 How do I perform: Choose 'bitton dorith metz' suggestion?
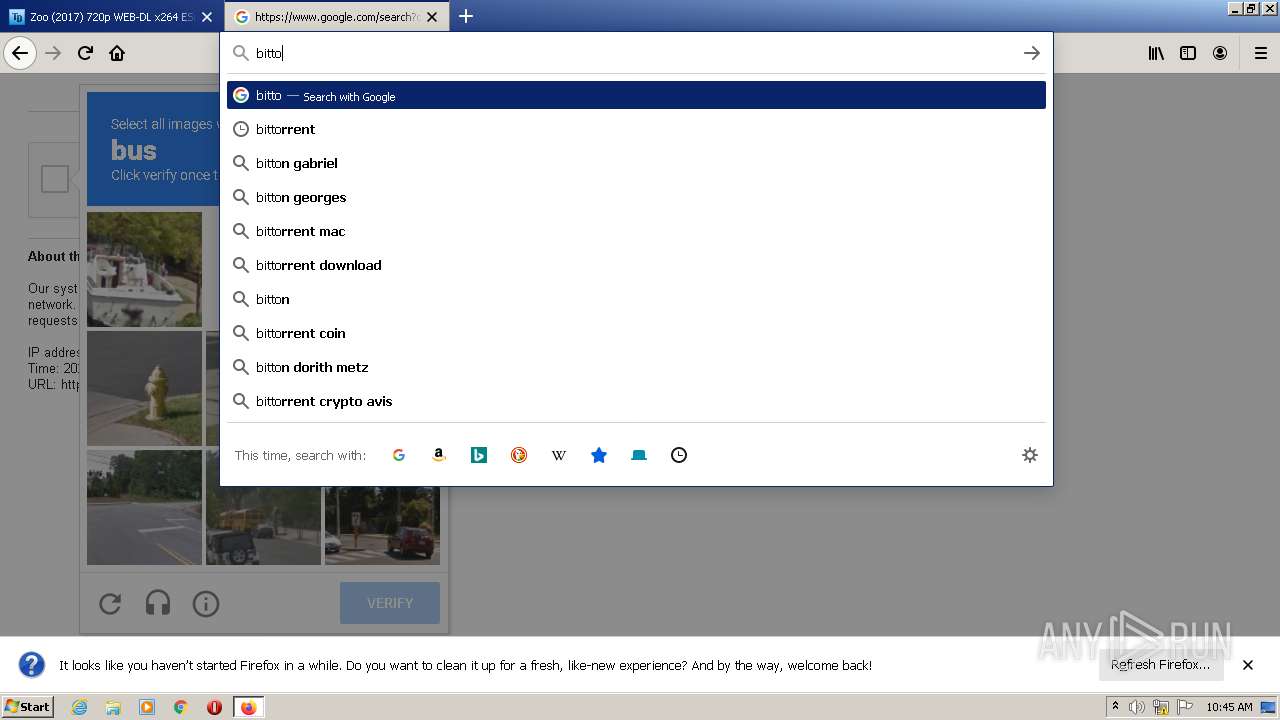tap(636, 367)
